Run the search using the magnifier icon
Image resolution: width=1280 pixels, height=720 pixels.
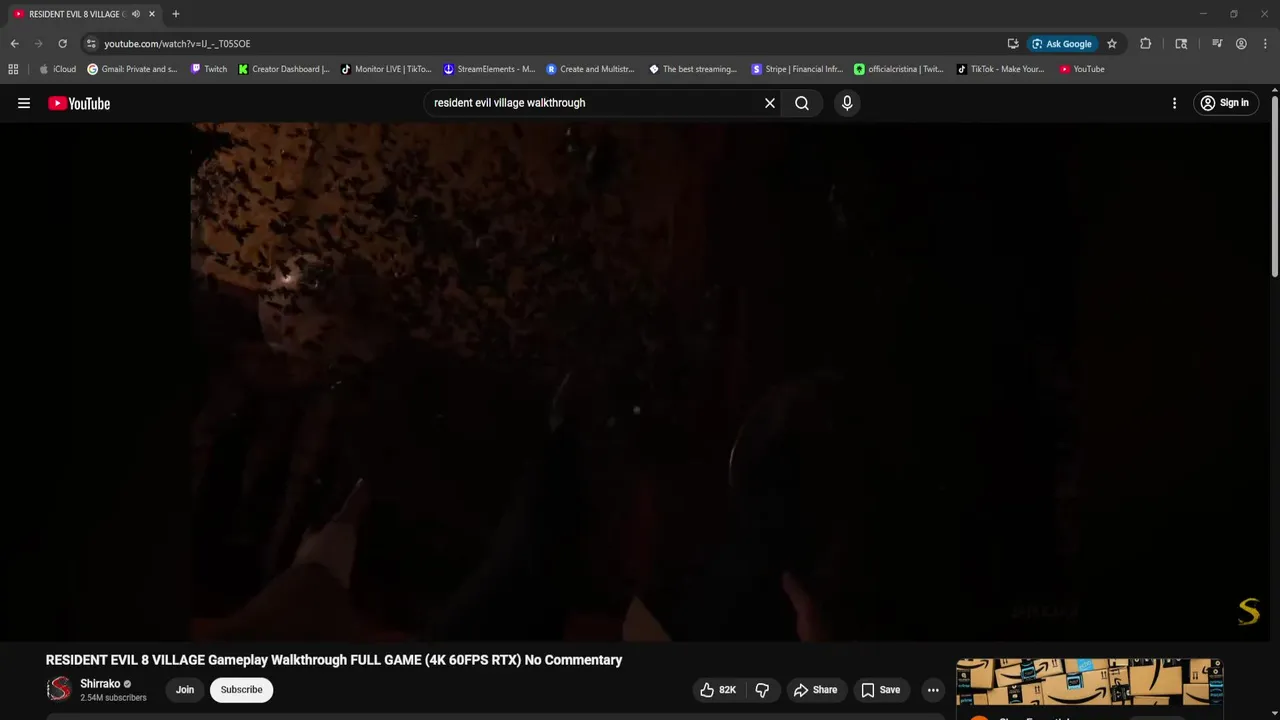pyautogui.click(x=802, y=103)
